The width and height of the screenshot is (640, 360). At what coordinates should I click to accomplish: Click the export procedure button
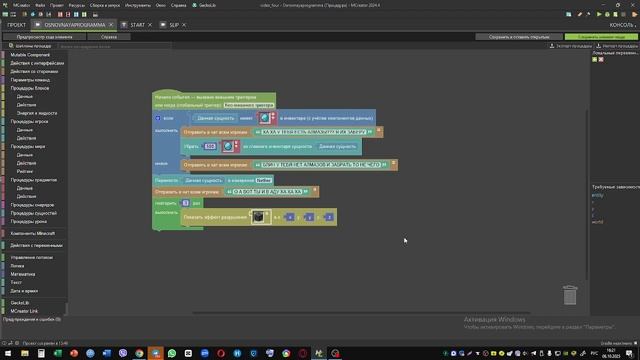tap(571, 46)
